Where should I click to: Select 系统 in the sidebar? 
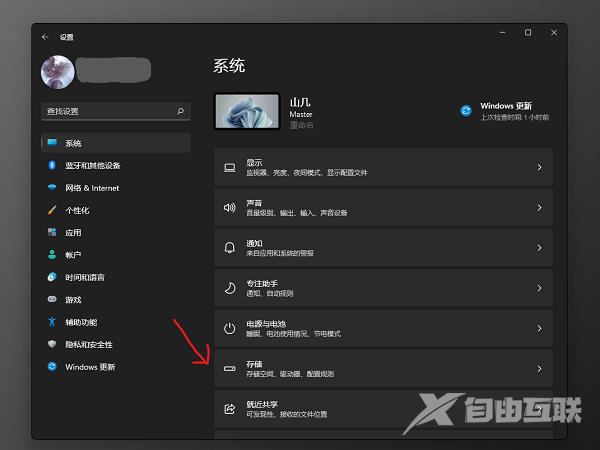tap(116, 143)
